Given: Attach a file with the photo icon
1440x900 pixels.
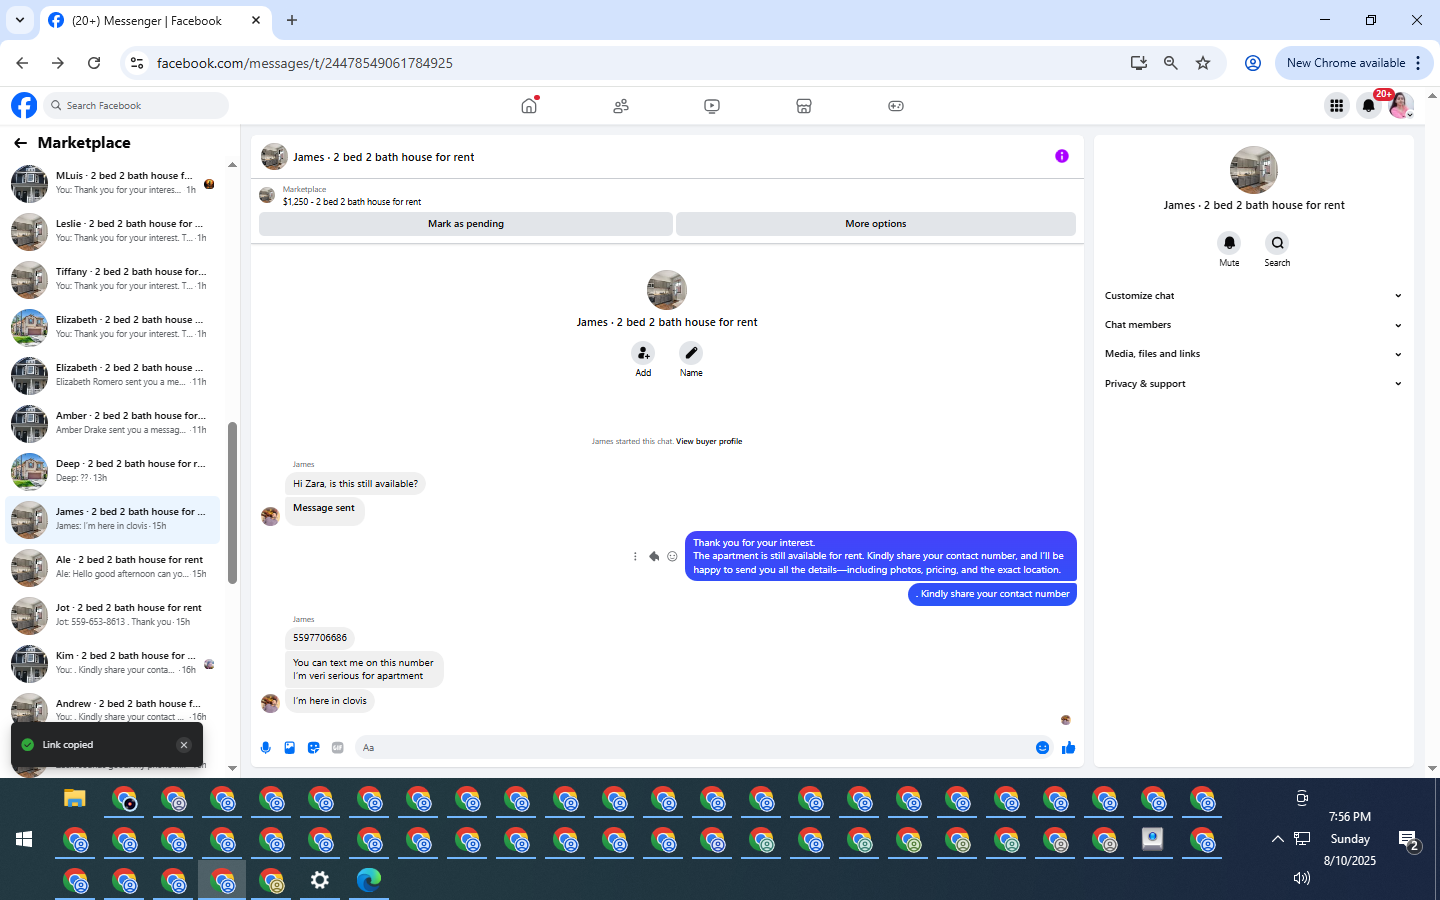Looking at the screenshot, I should (x=290, y=747).
